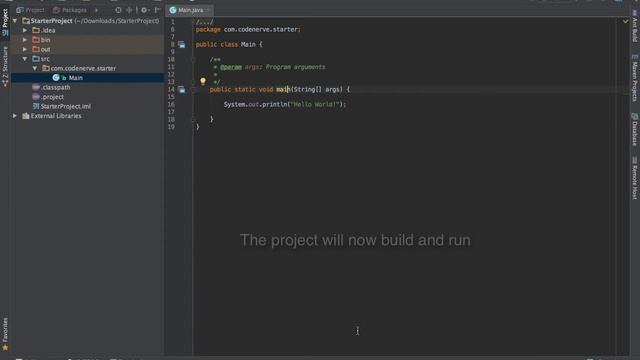The width and height of the screenshot is (640, 360).
Task: Open the Maven Projects side panel
Action: [635, 78]
